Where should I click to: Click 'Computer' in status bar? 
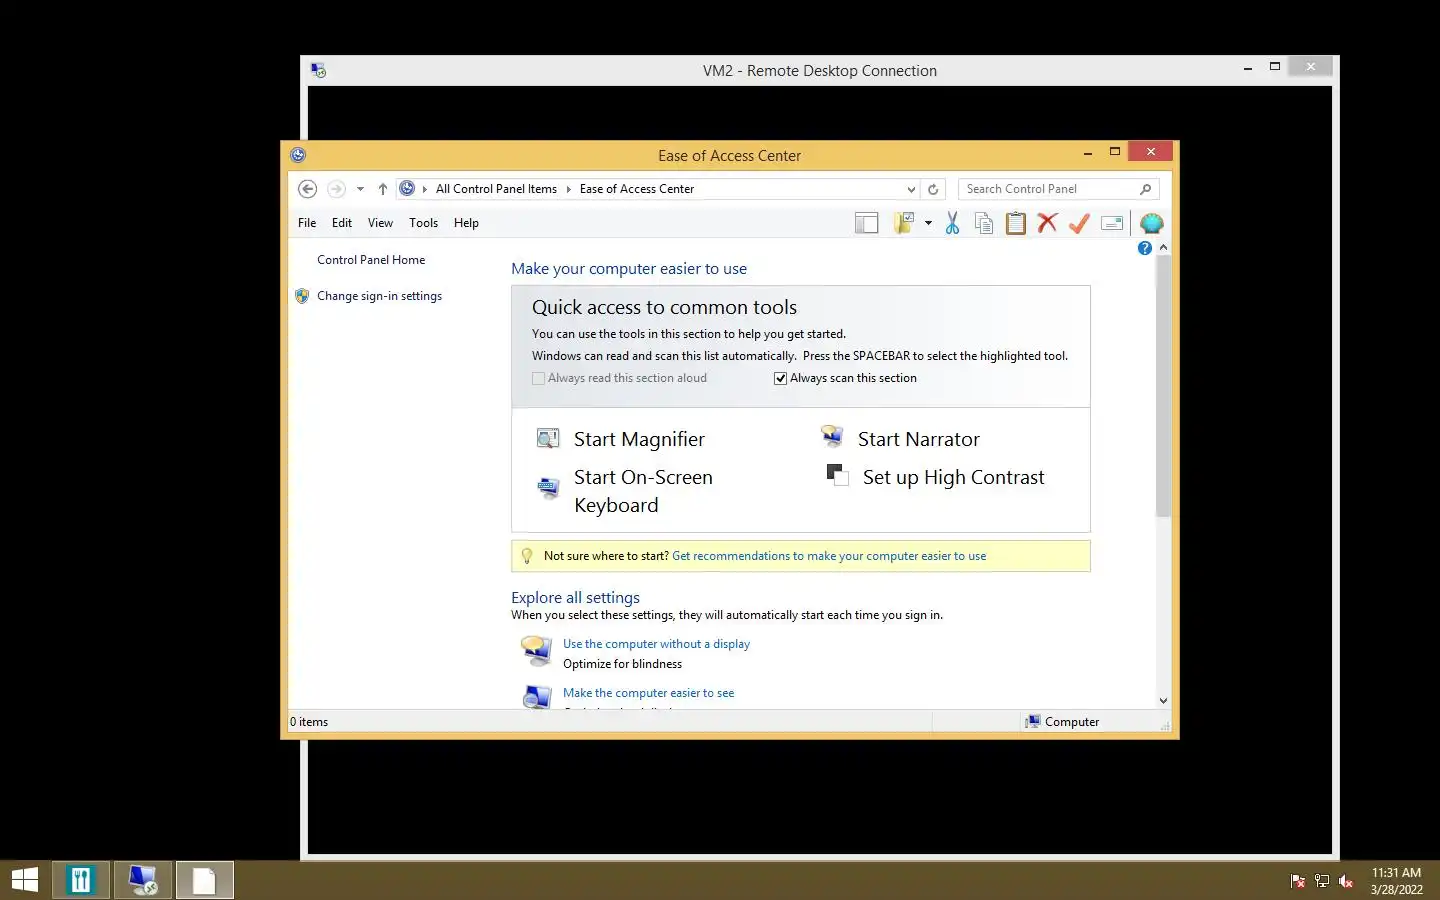click(1072, 722)
